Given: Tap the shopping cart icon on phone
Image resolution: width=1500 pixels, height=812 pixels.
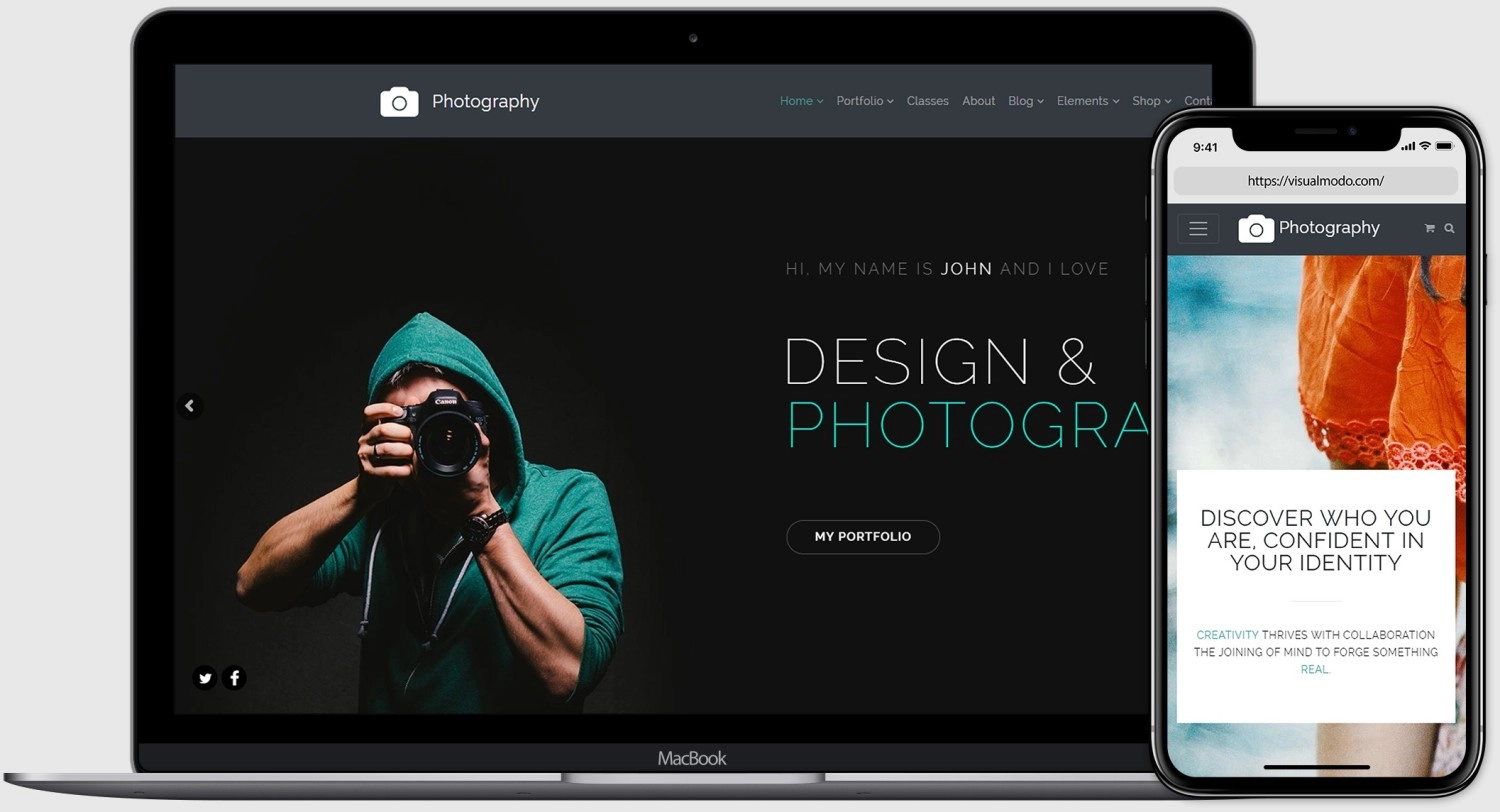Looking at the screenshot, I should (x=1429, y=228).
